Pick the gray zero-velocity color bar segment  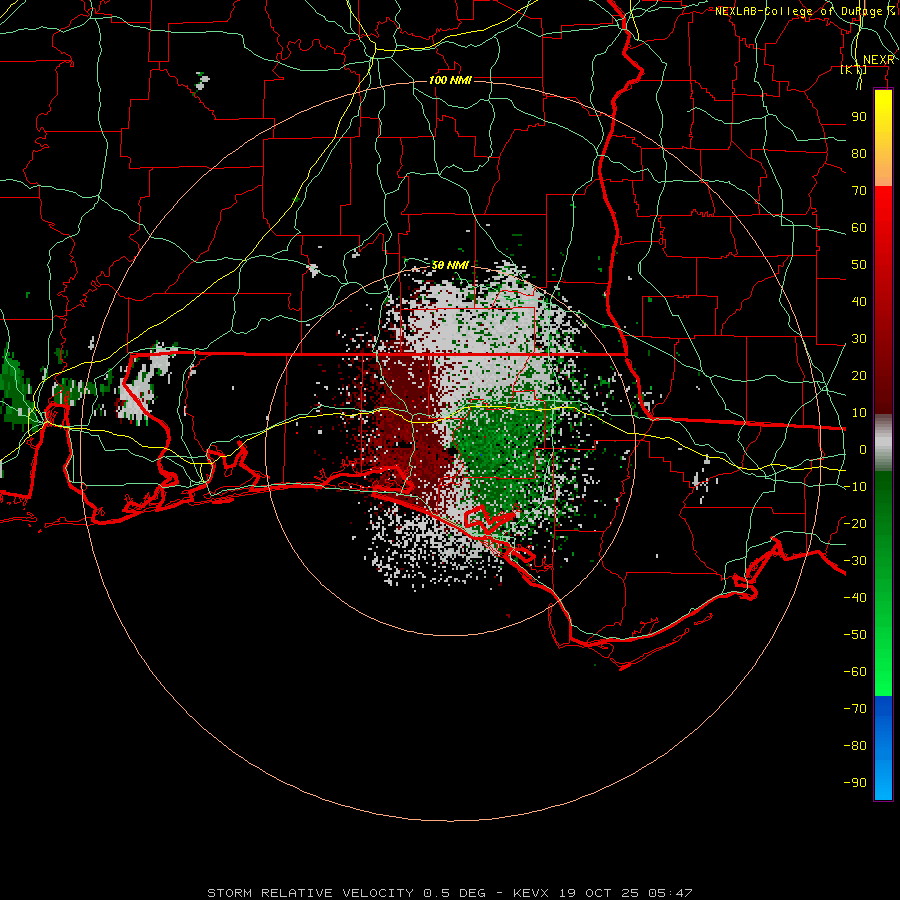point(883,443)
